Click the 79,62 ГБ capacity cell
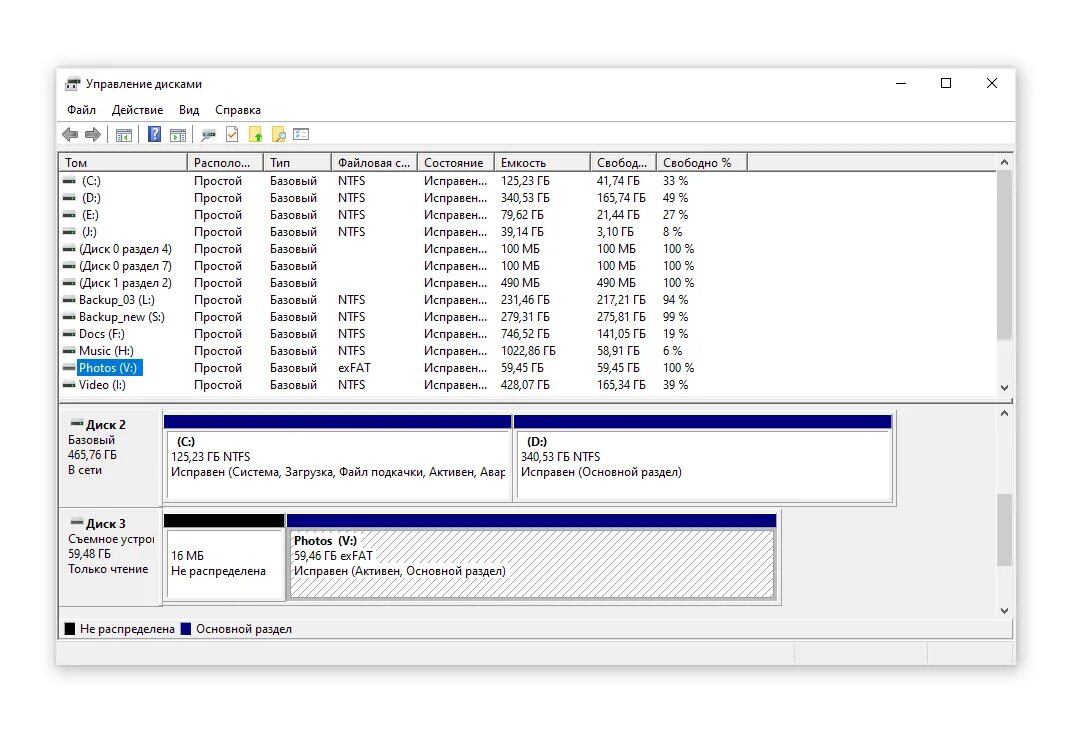Screen dimensions: 1075x736 point(522,215)
